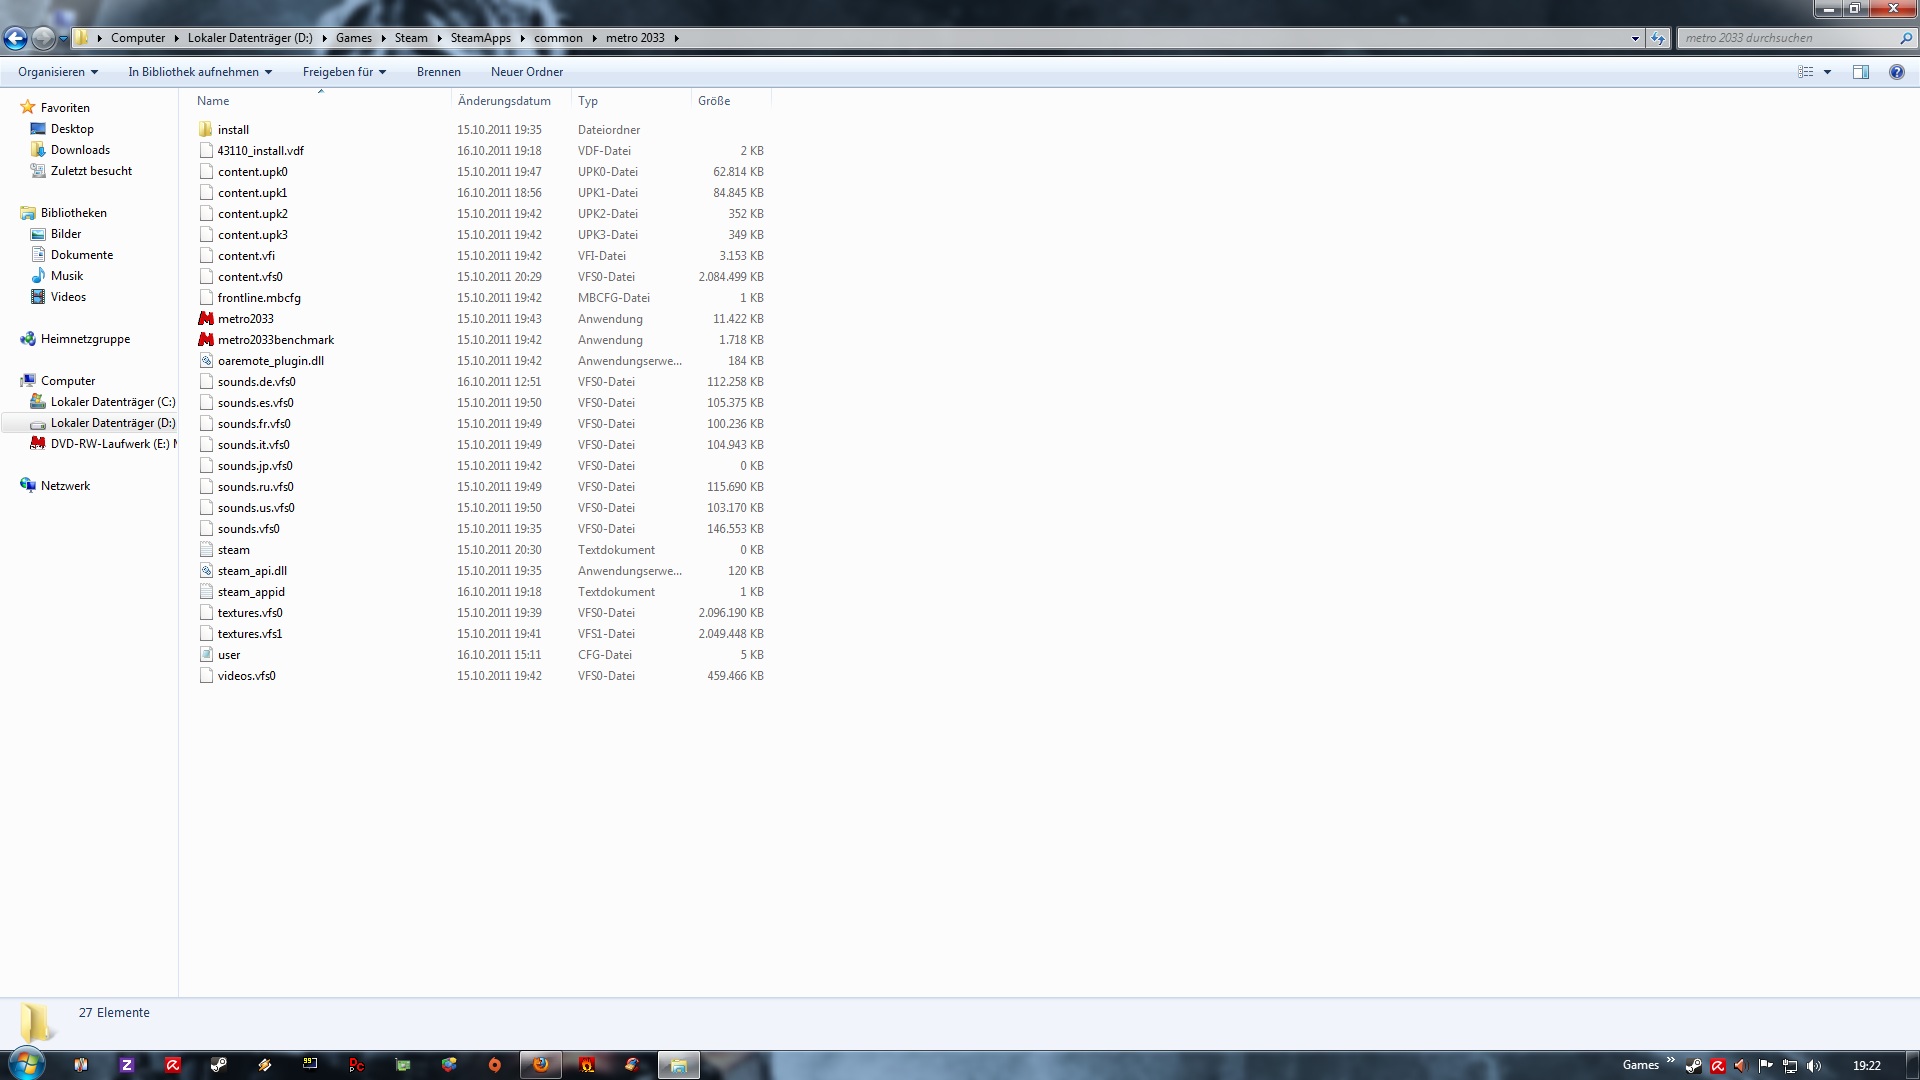Open view options dropdown arrow
The height and width of the screenshot is (1080, 1920).
(x=1827, y=72)
